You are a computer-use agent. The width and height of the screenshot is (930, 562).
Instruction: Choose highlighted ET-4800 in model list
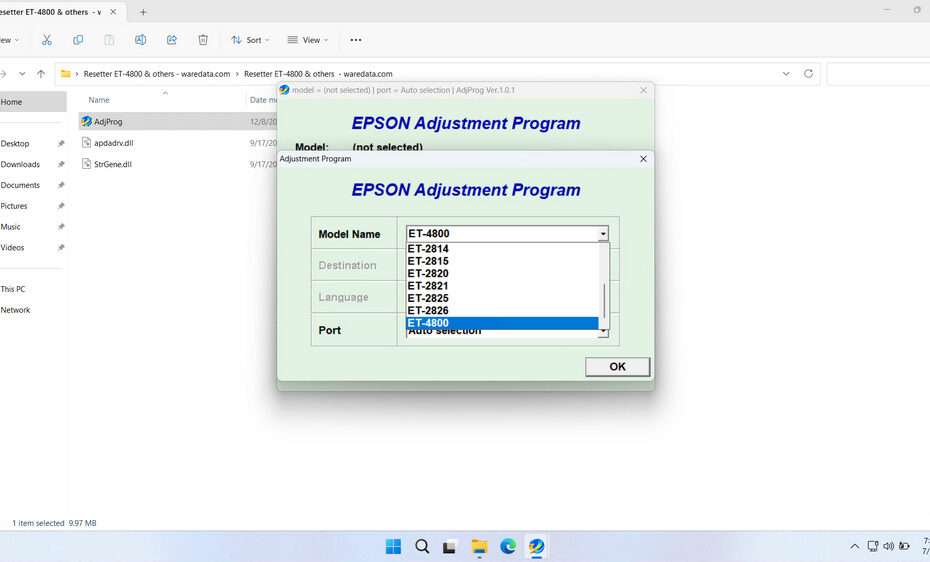tap(502, 323)
